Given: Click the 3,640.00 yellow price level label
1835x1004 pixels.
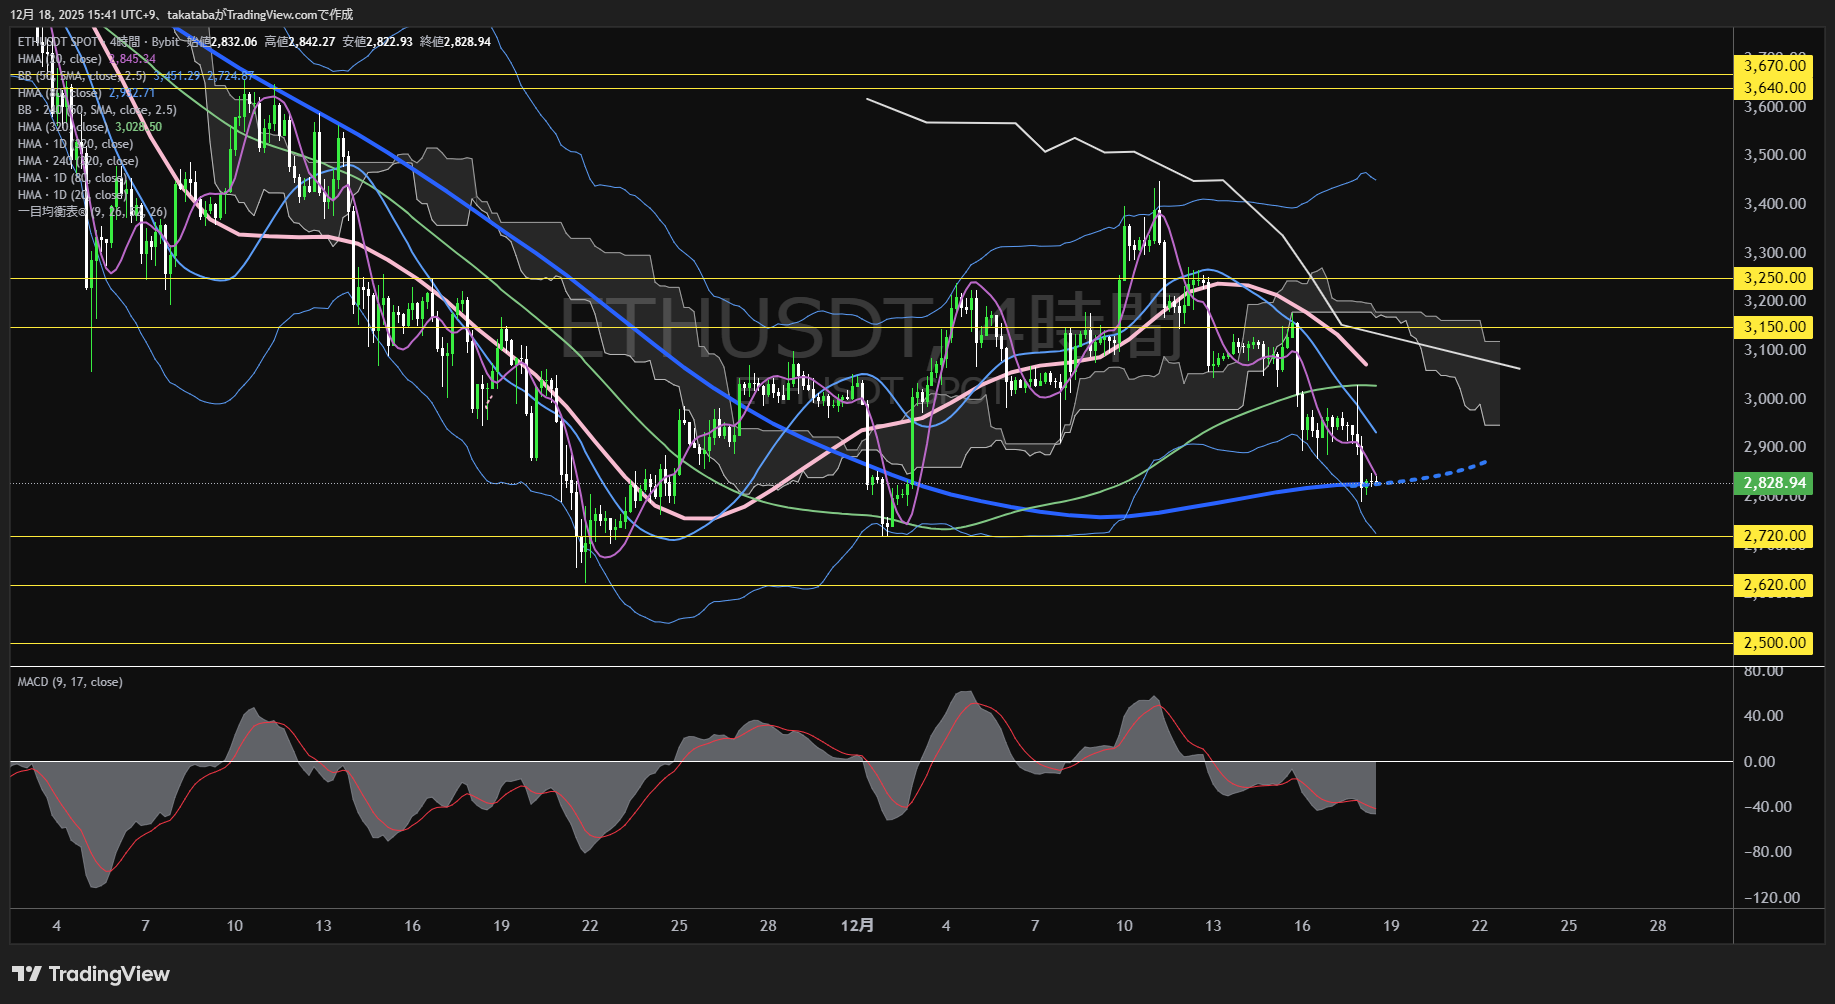Looking at the screenshot, I should pyautogui.click(x=1774, y=88).
